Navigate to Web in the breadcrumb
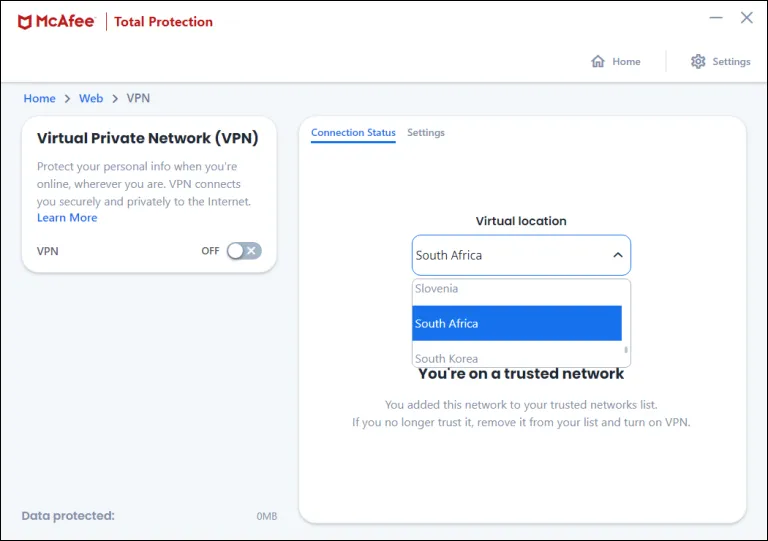Image resolution: width=768 pixels, height=541 pixels. [91, 98]
